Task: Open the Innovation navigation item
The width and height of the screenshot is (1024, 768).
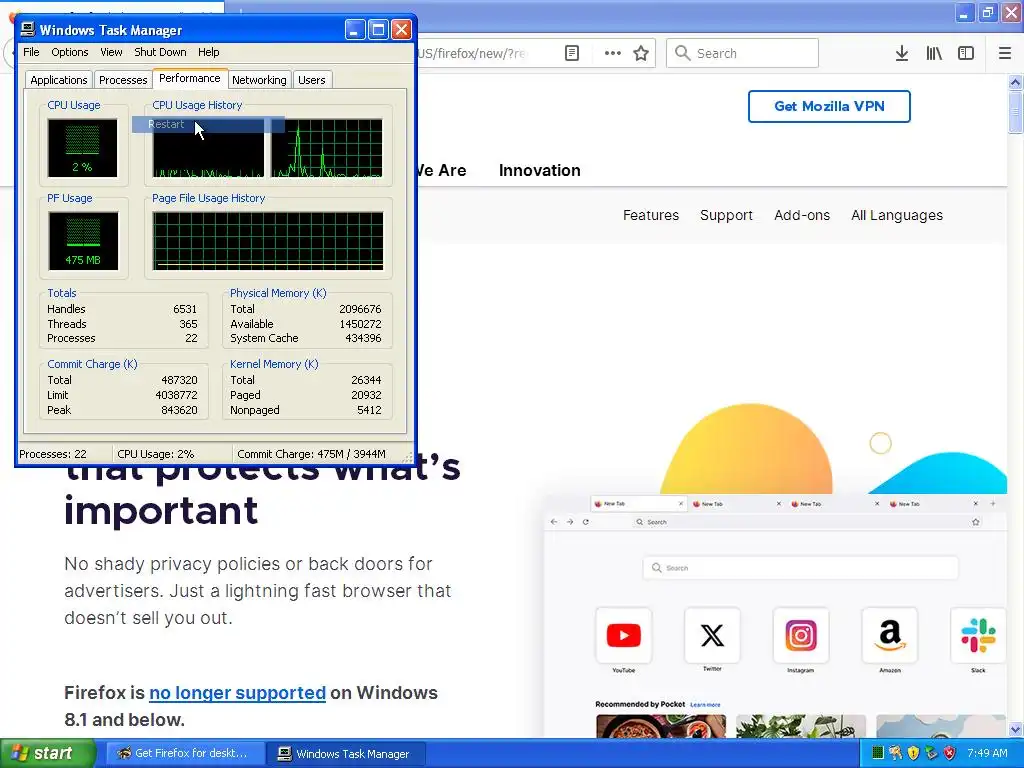Action: 539,170
